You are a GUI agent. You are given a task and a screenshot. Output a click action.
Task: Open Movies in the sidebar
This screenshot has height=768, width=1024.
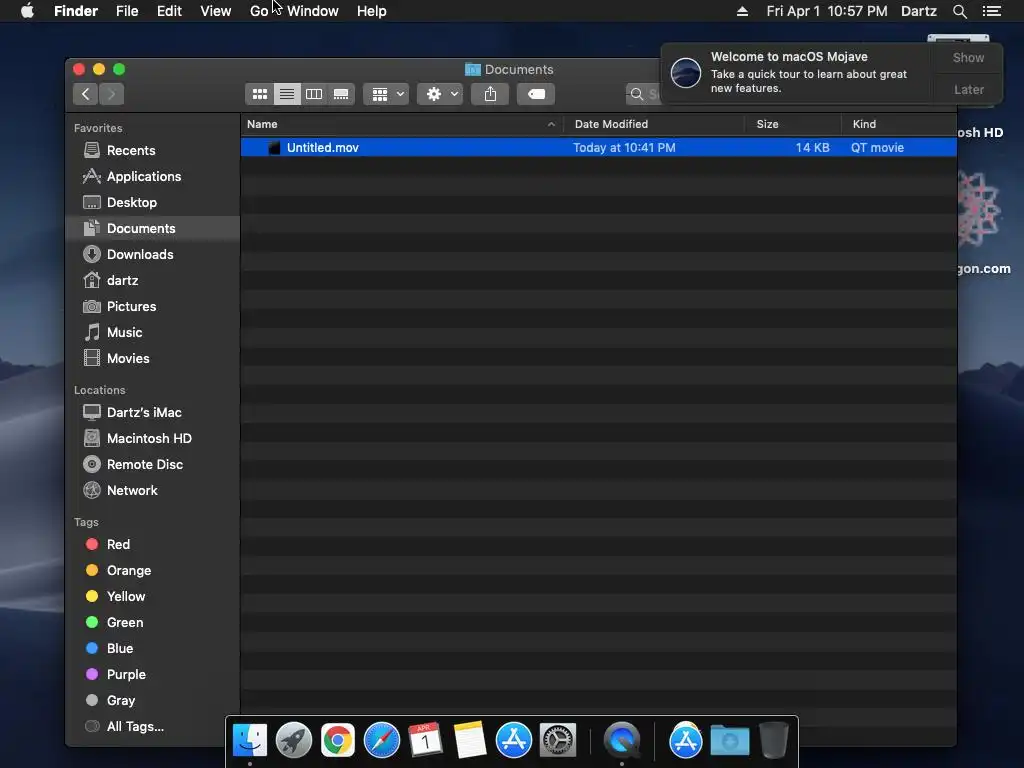click(153, 359)
